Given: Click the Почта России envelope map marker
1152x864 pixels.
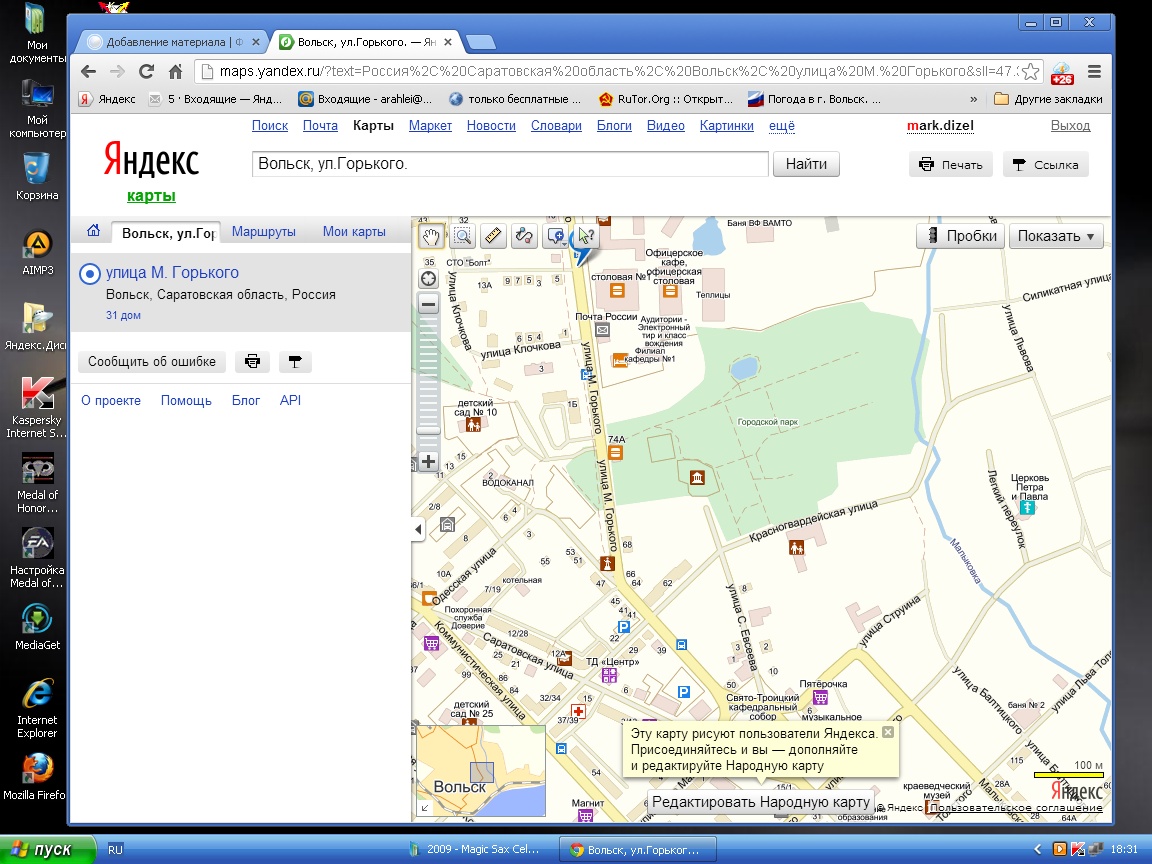Looking at the screenshot, I should coord(602,330).
